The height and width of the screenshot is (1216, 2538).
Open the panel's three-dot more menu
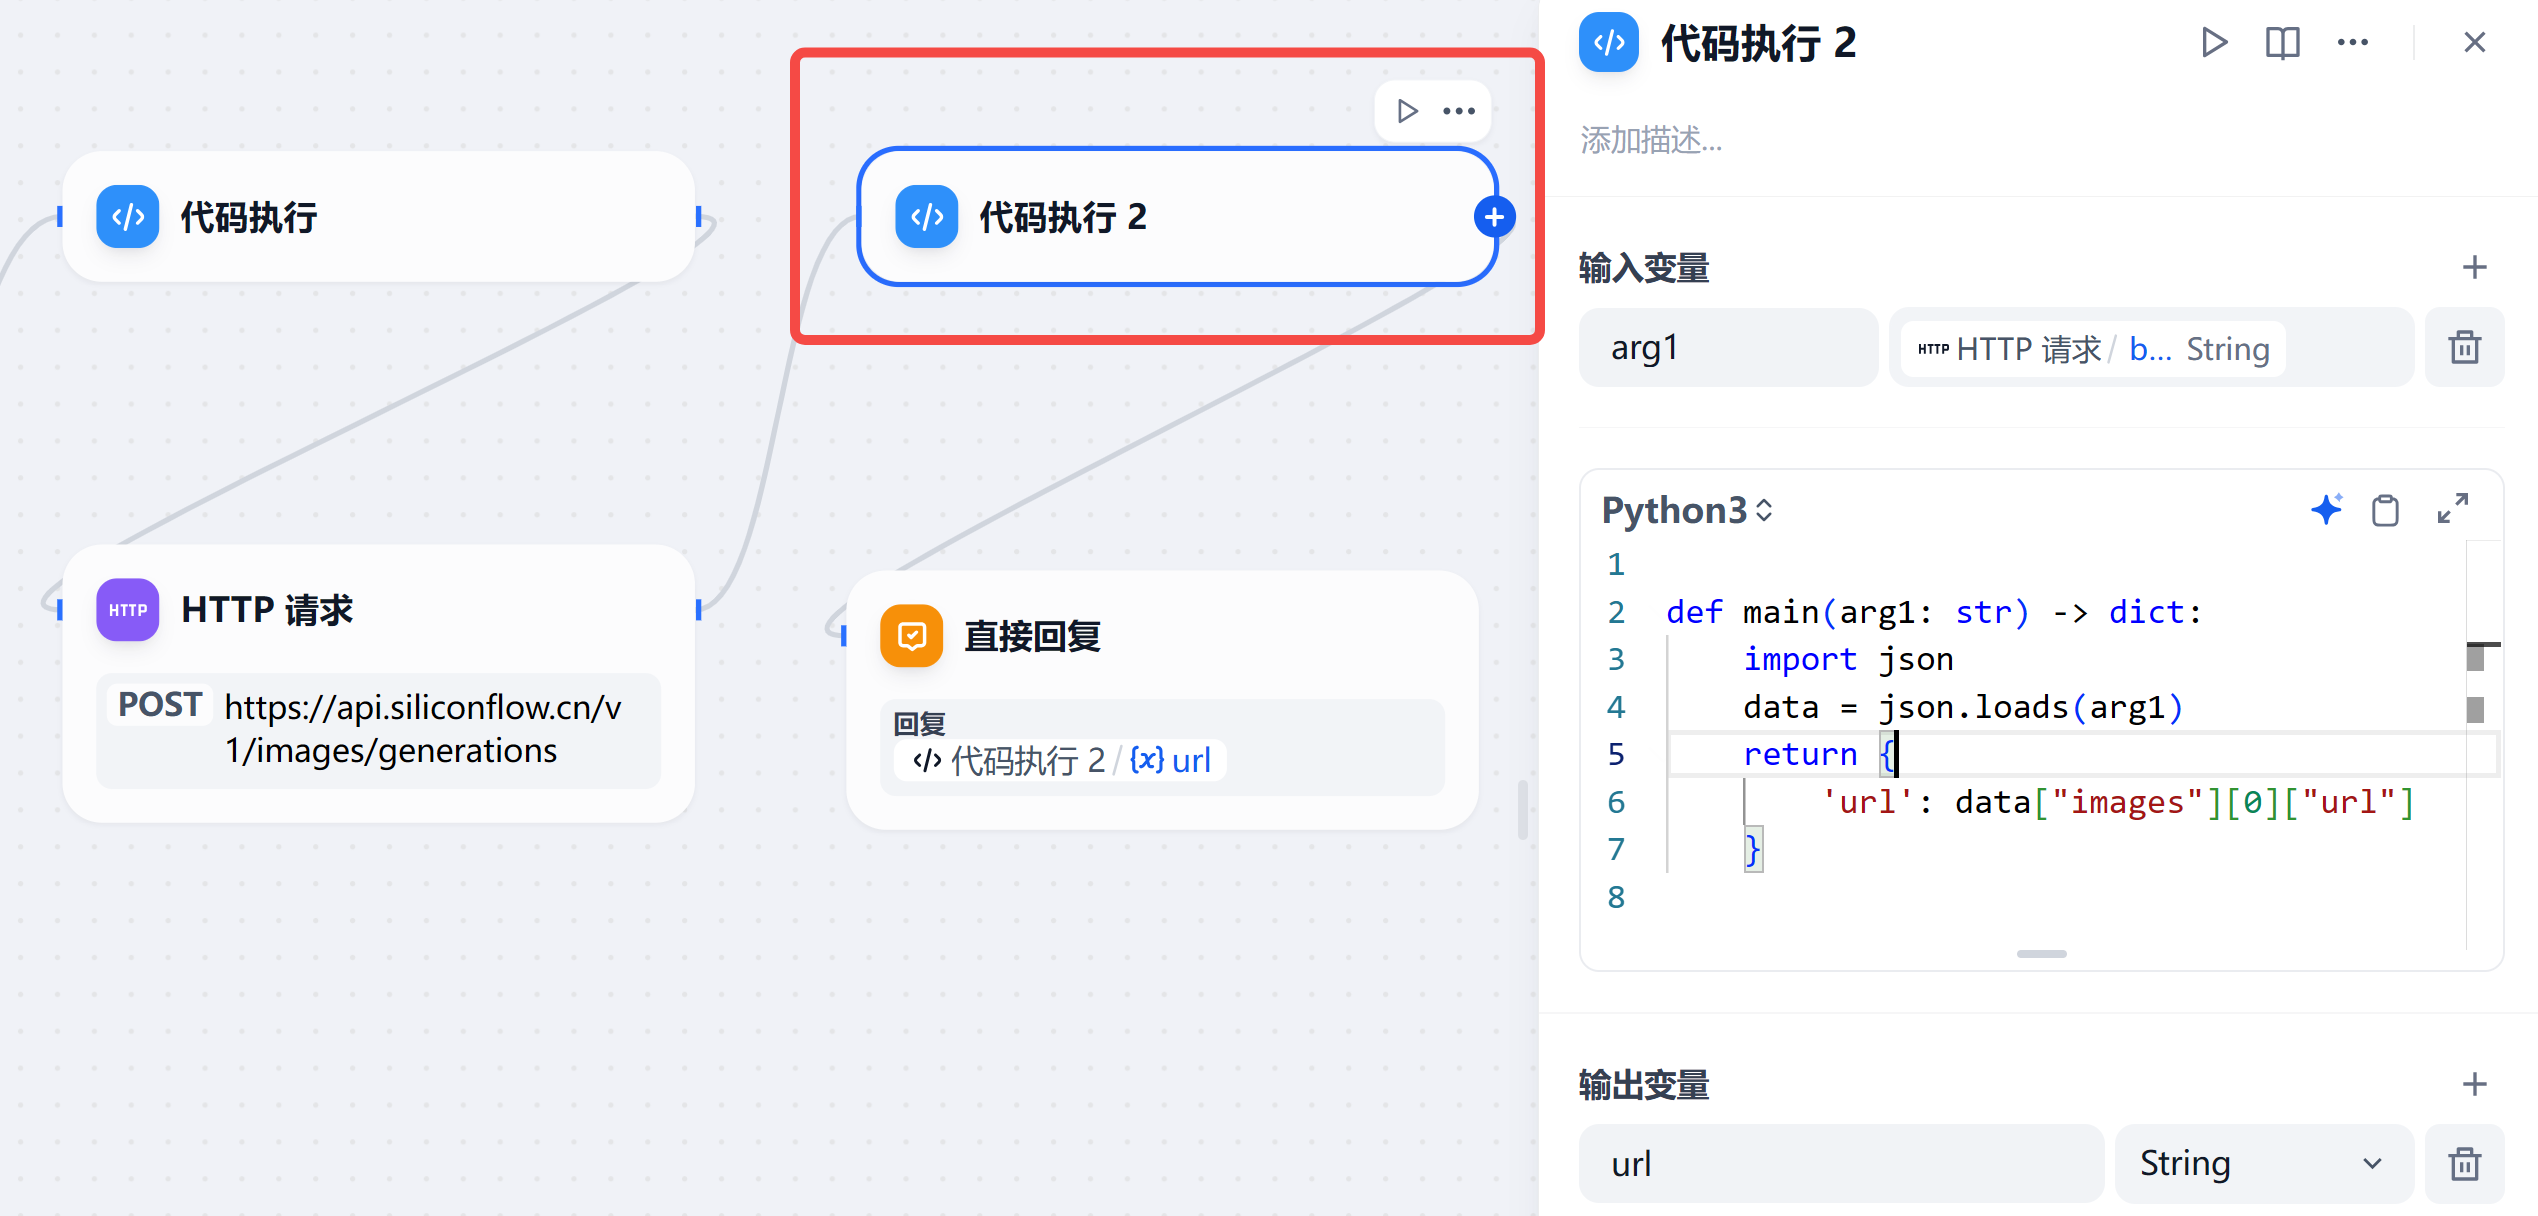(2352, 43)
